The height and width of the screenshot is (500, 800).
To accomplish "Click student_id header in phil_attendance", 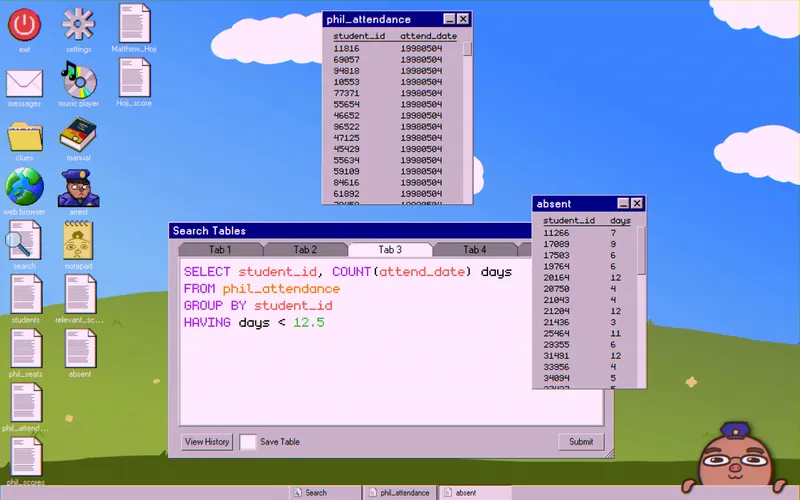I will coord(359,36).
